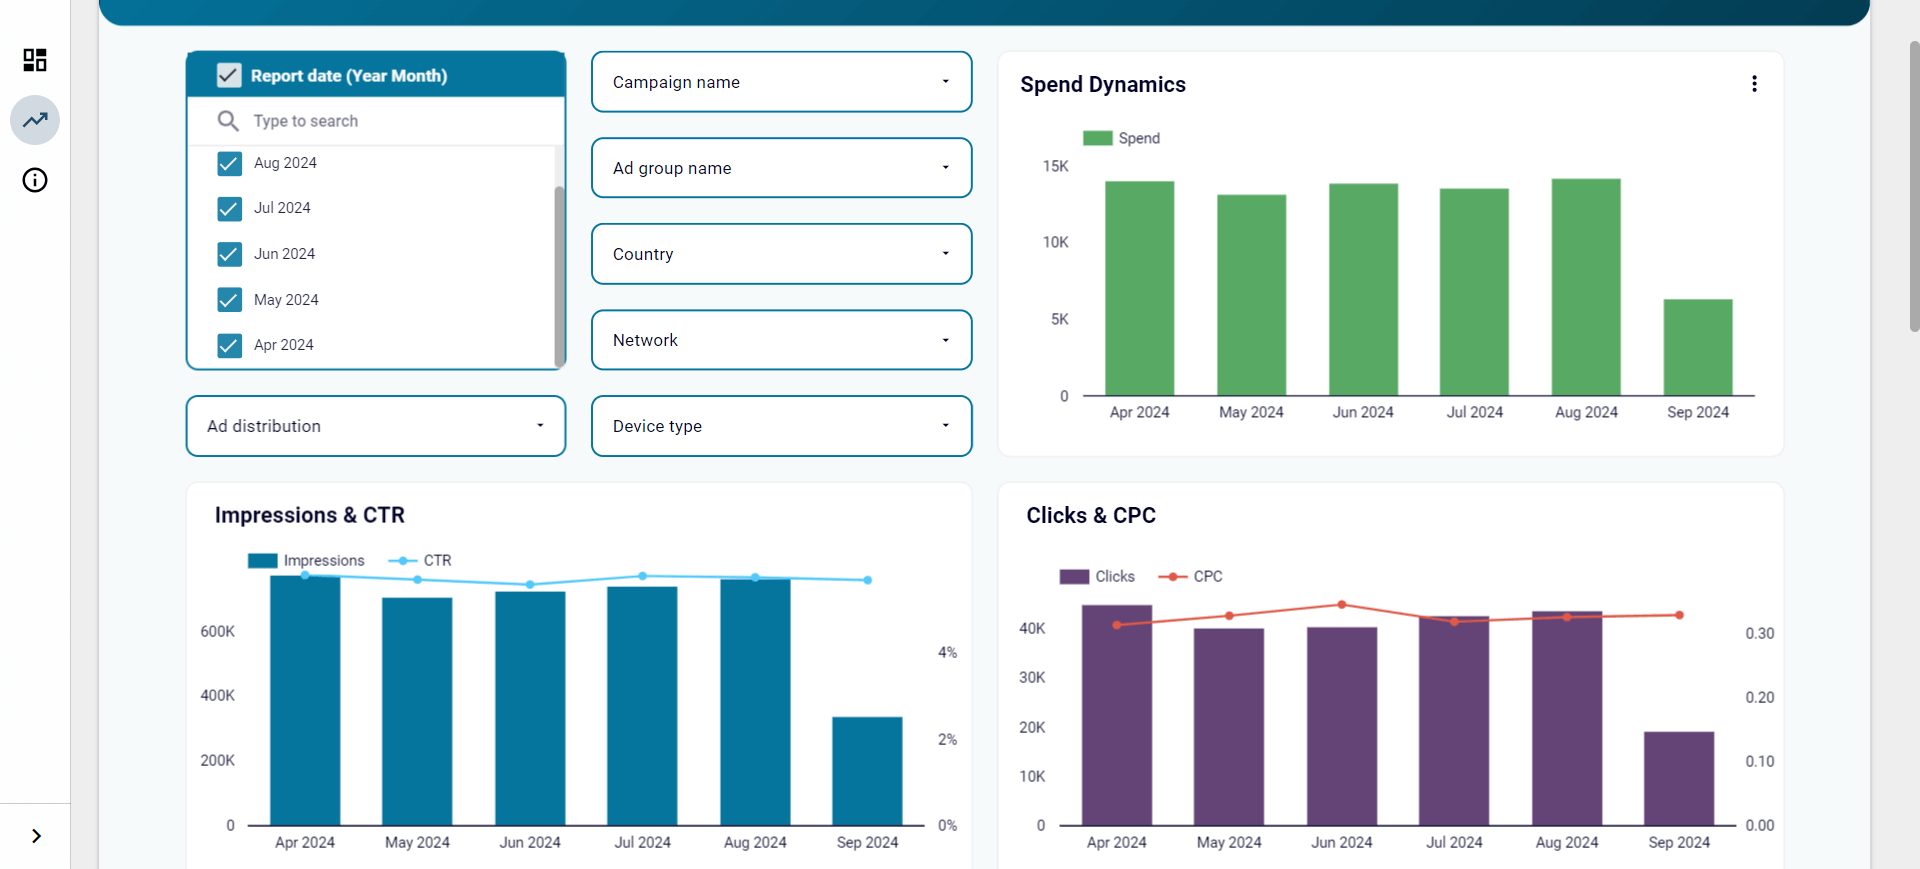Select the Network filter dropdown
Screen dimensions: 1920x869
pyautogui.click(x=781, y=340)
